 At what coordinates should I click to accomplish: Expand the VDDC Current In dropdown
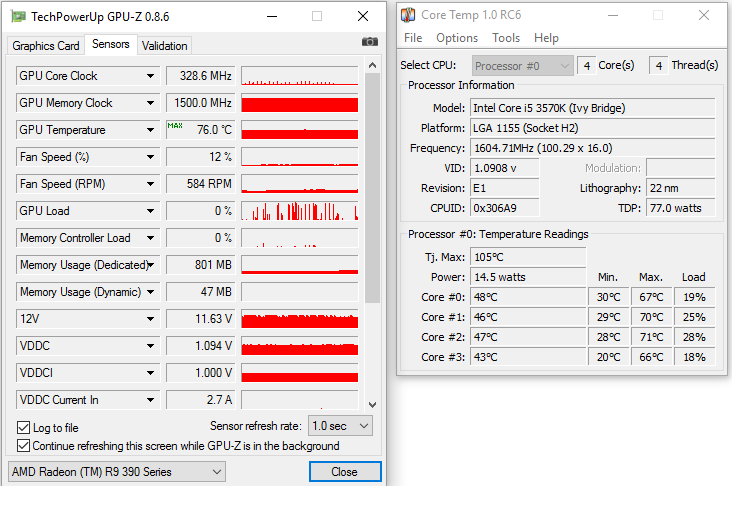150,400
